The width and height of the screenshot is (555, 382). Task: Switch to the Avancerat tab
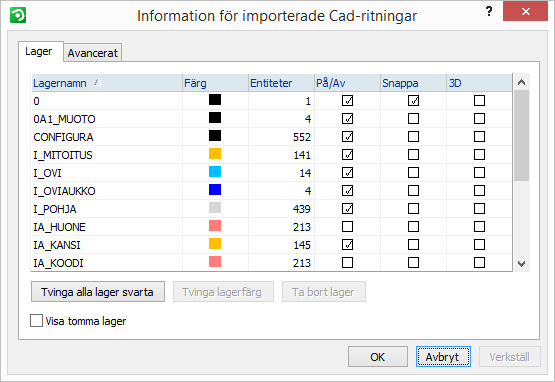pyautogui.click(x=93, y=53)
